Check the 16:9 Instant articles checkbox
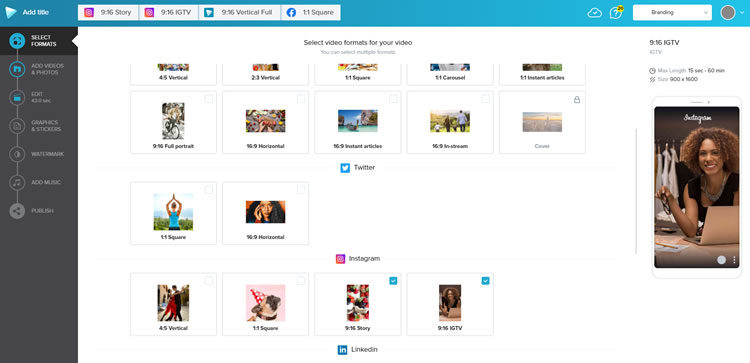This screenshot has height=363, width=750. (x=393, y=99)
